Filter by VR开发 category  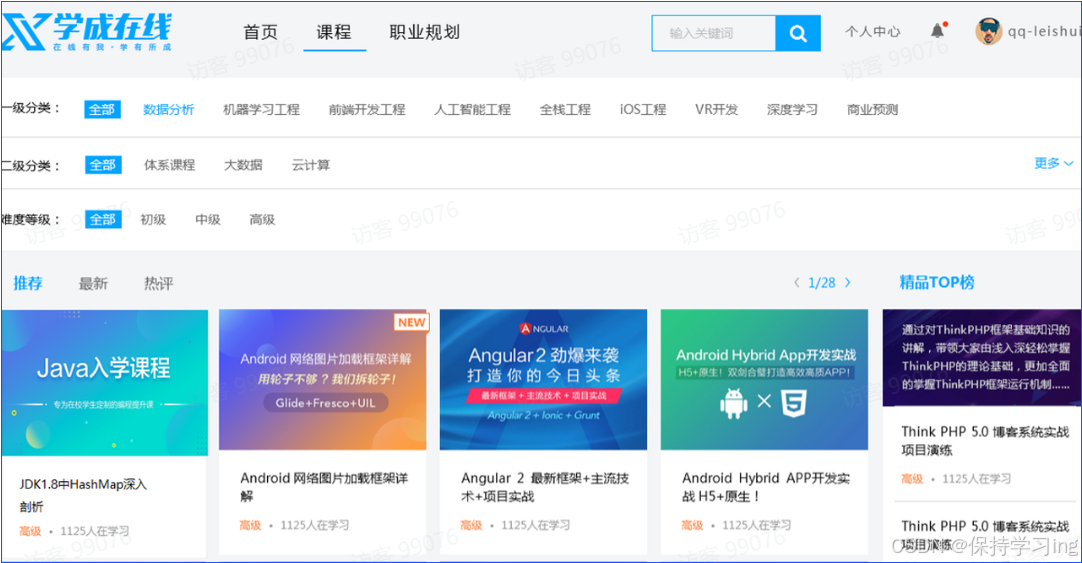coord(716,110)
